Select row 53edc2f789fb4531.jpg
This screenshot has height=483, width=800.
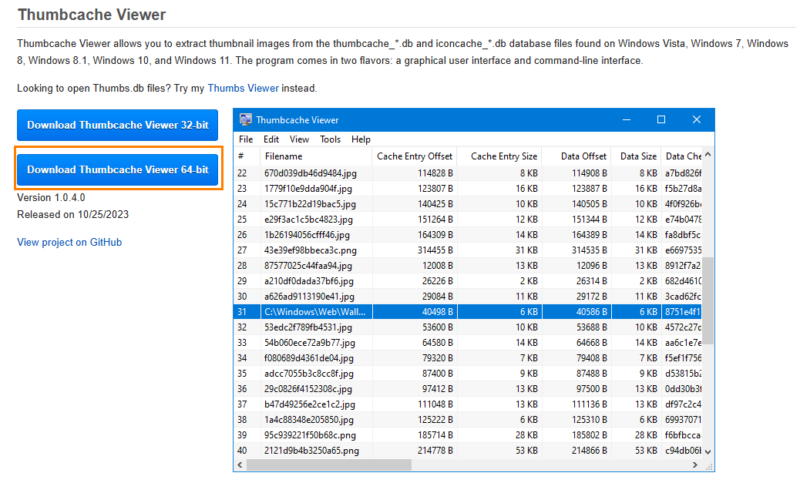click(x=468, y=327)
